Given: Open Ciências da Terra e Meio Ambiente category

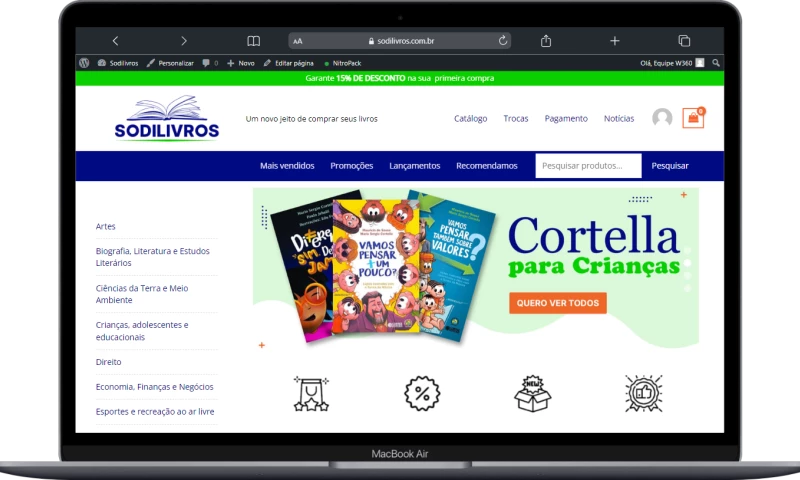Looking at the screenshot, I should coord(142,294).
